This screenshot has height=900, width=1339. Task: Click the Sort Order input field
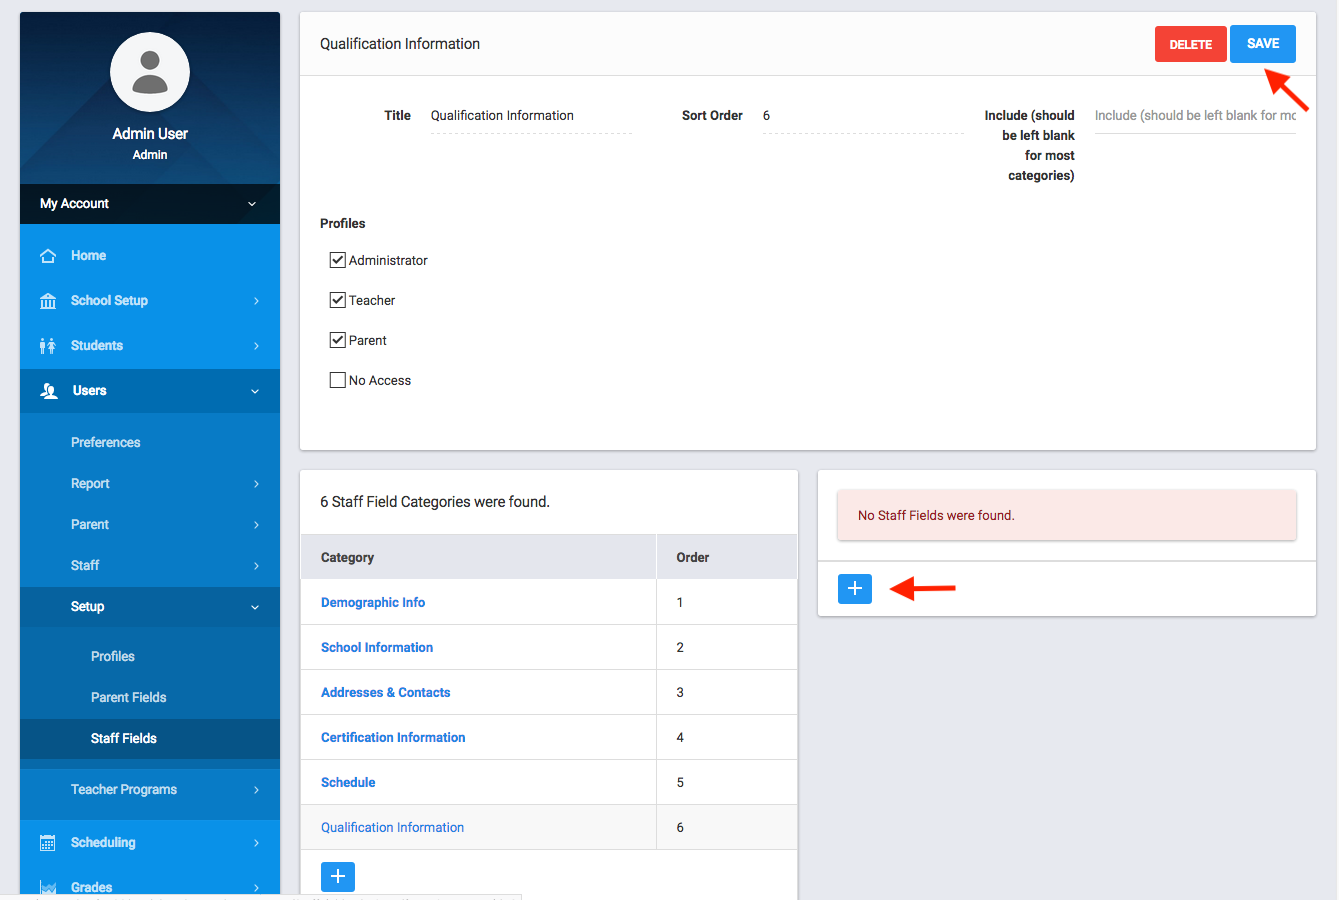tap(862, 116)
